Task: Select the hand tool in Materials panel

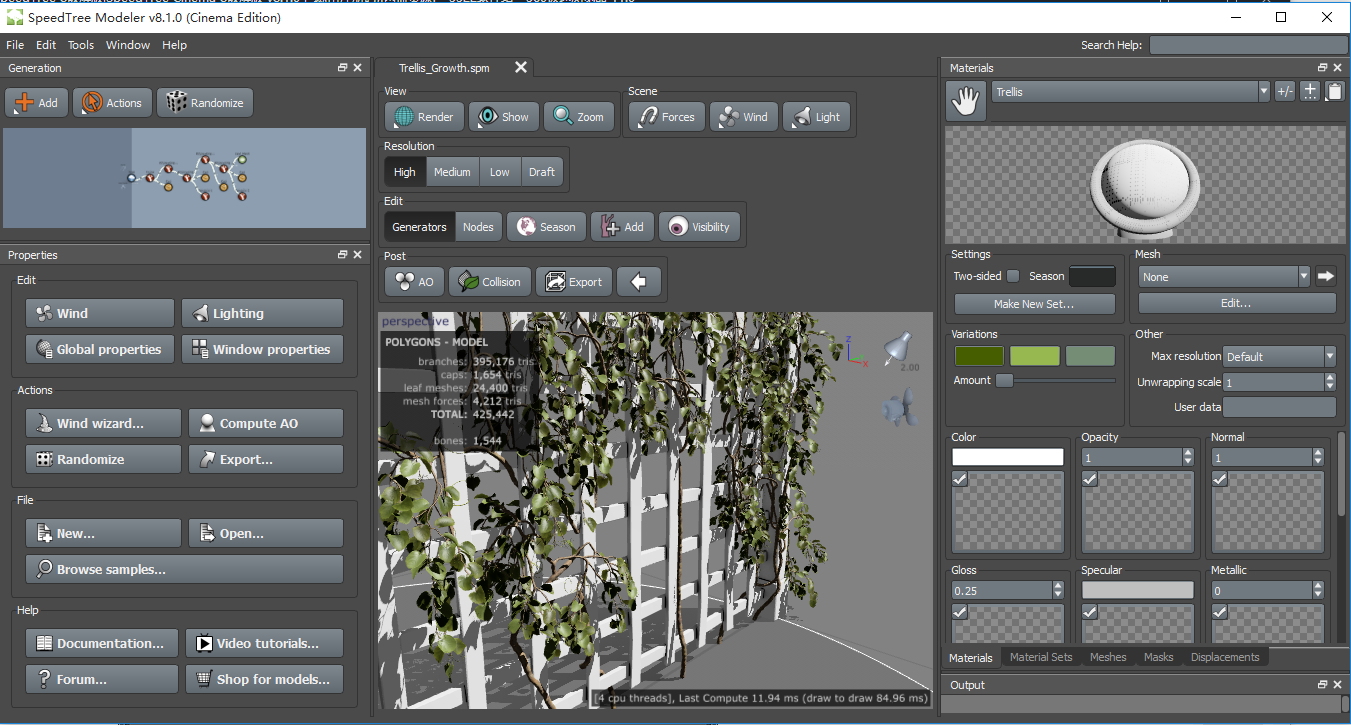Action: (966, 101)
